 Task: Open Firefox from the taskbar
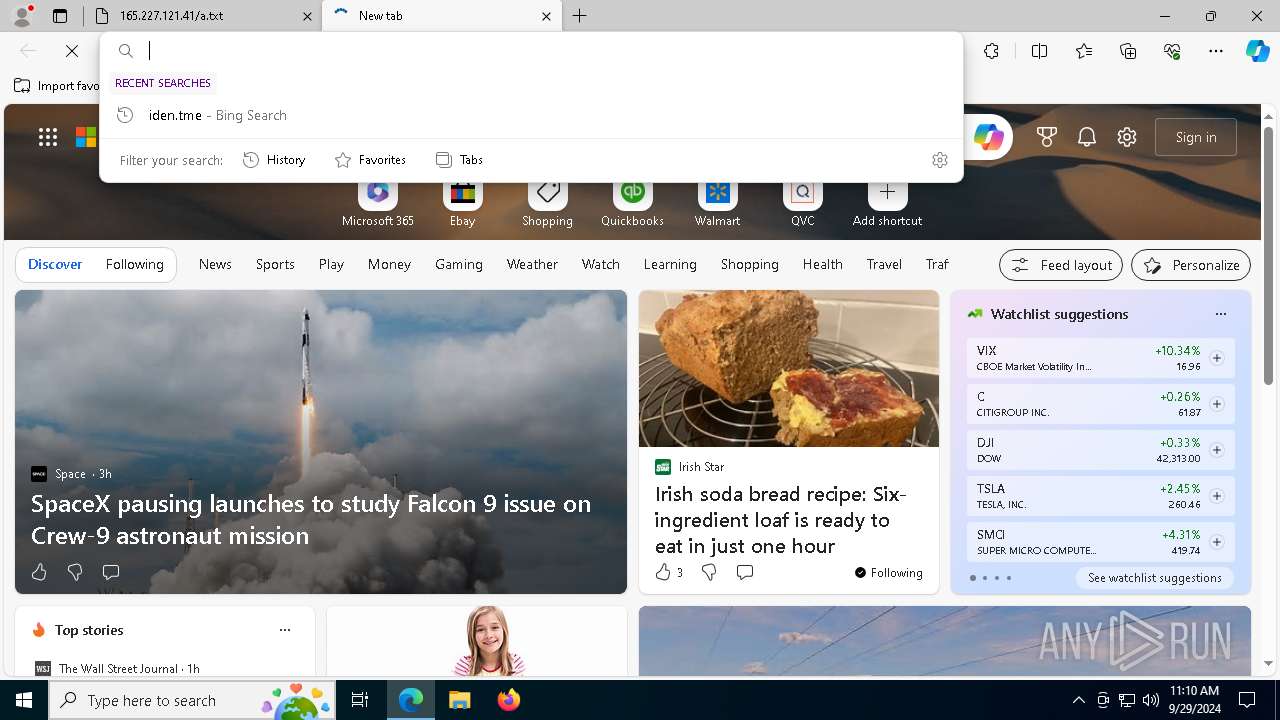[x=509, y=700]
